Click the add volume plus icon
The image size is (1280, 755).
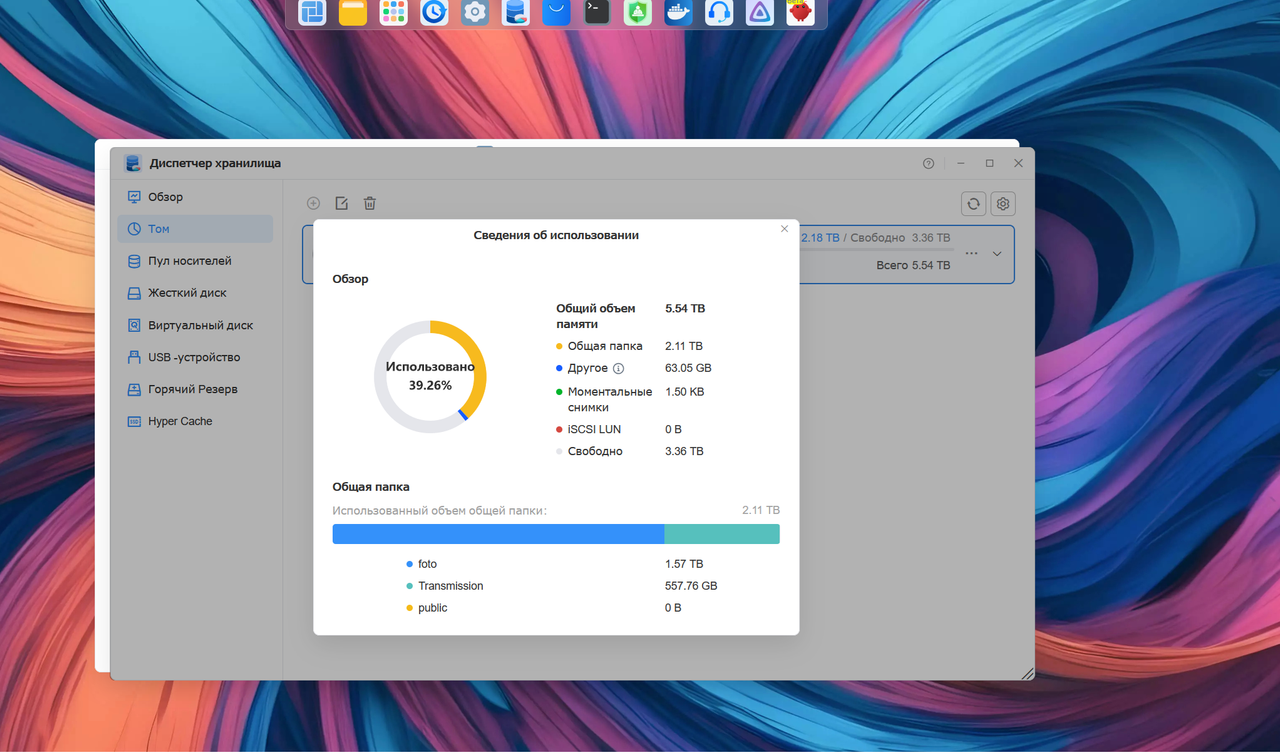313,203
